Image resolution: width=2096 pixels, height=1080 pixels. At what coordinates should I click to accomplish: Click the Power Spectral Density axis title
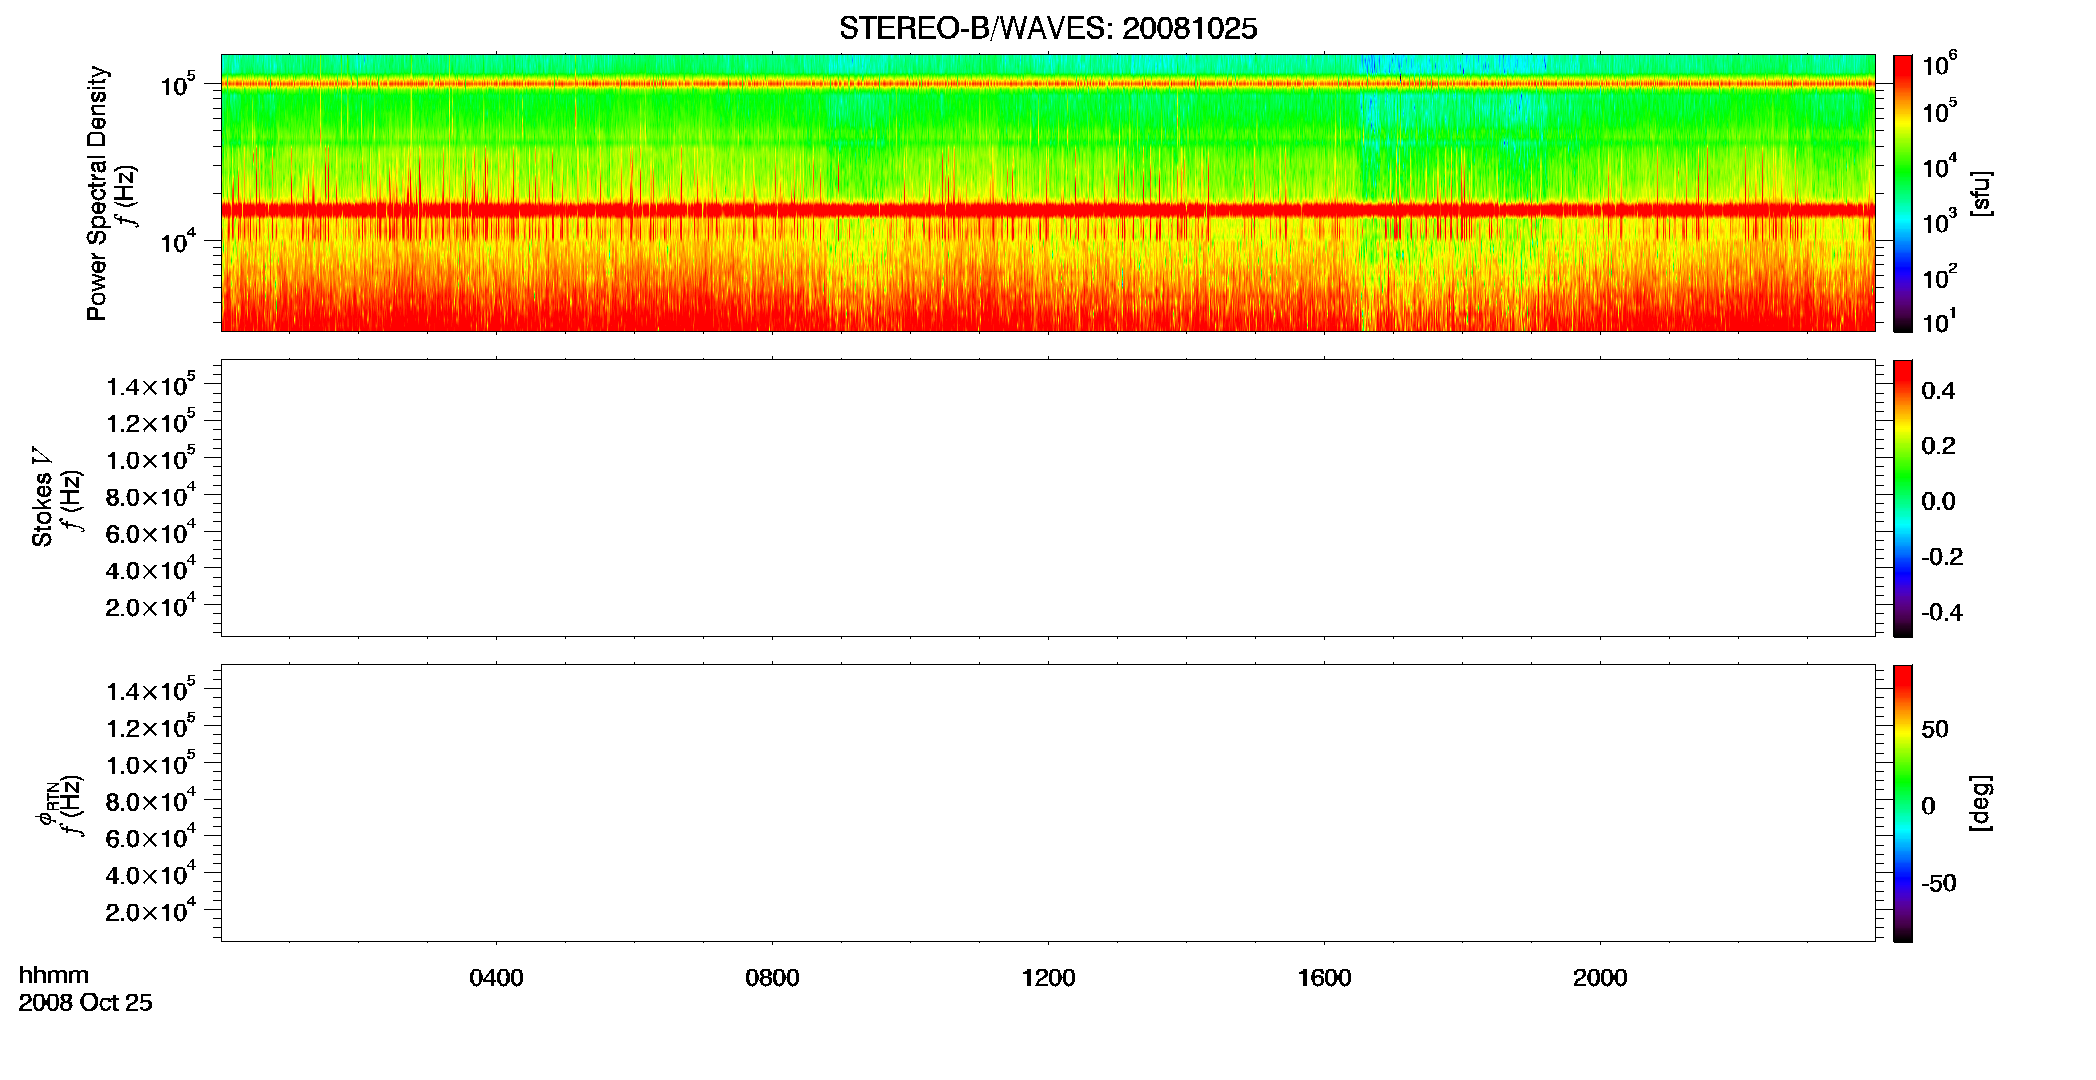[97, 193]
